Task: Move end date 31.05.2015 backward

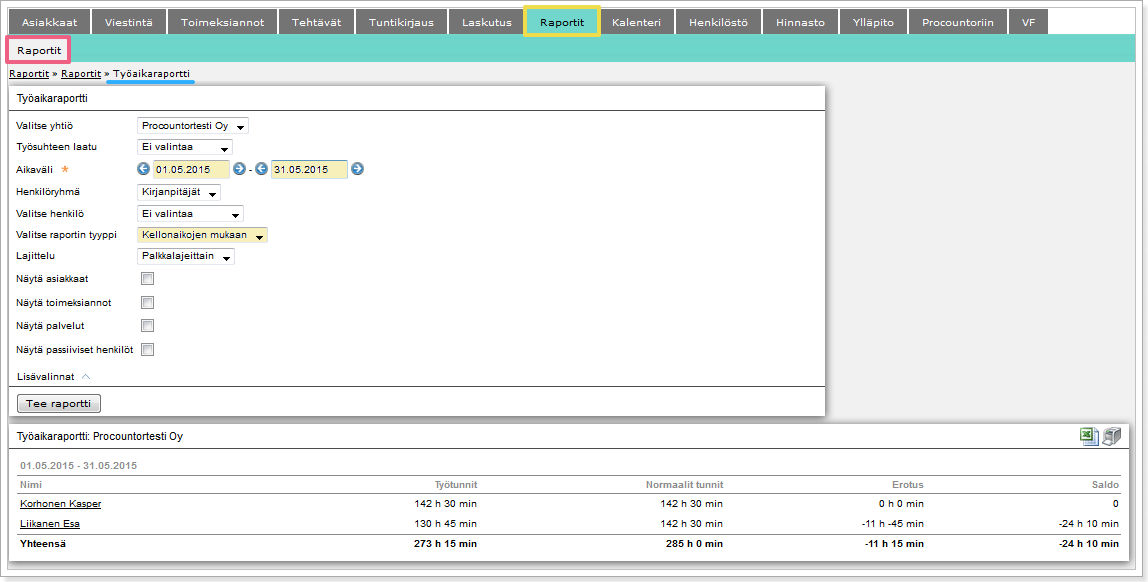Action: pyautogui.click(x=261, y=169)
